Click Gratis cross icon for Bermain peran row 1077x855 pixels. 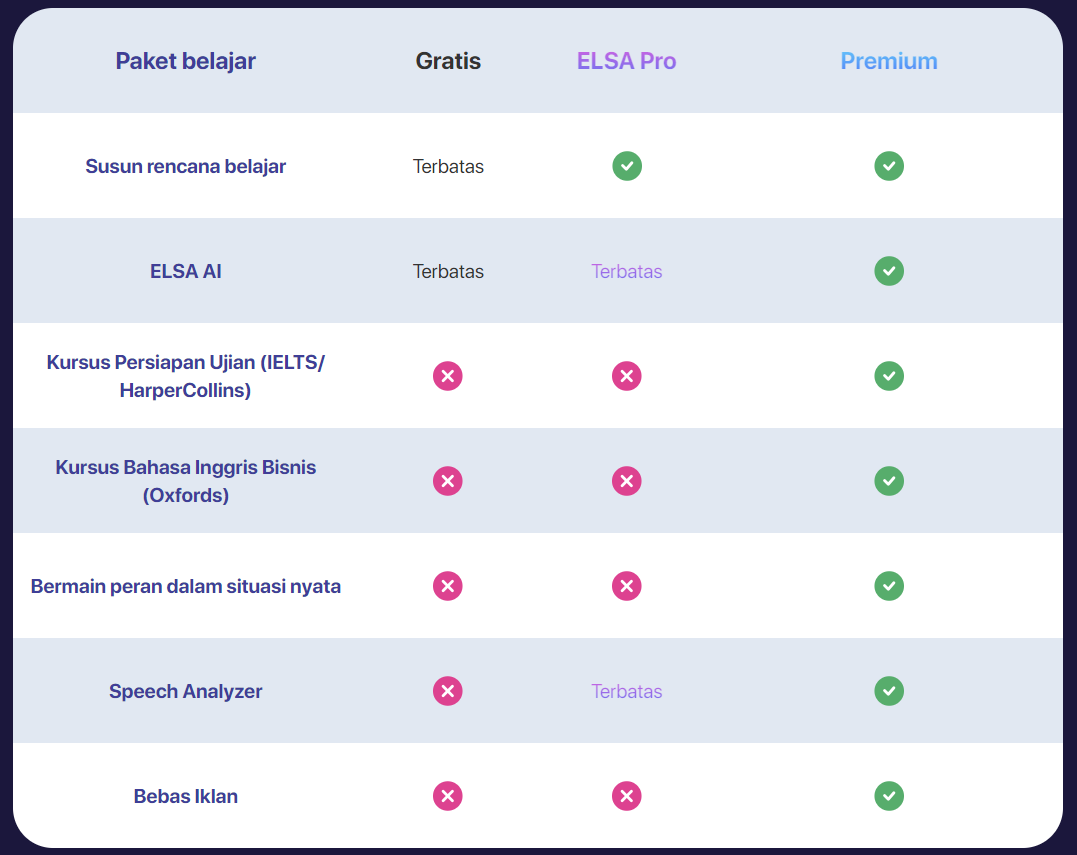tap(448, 586)
